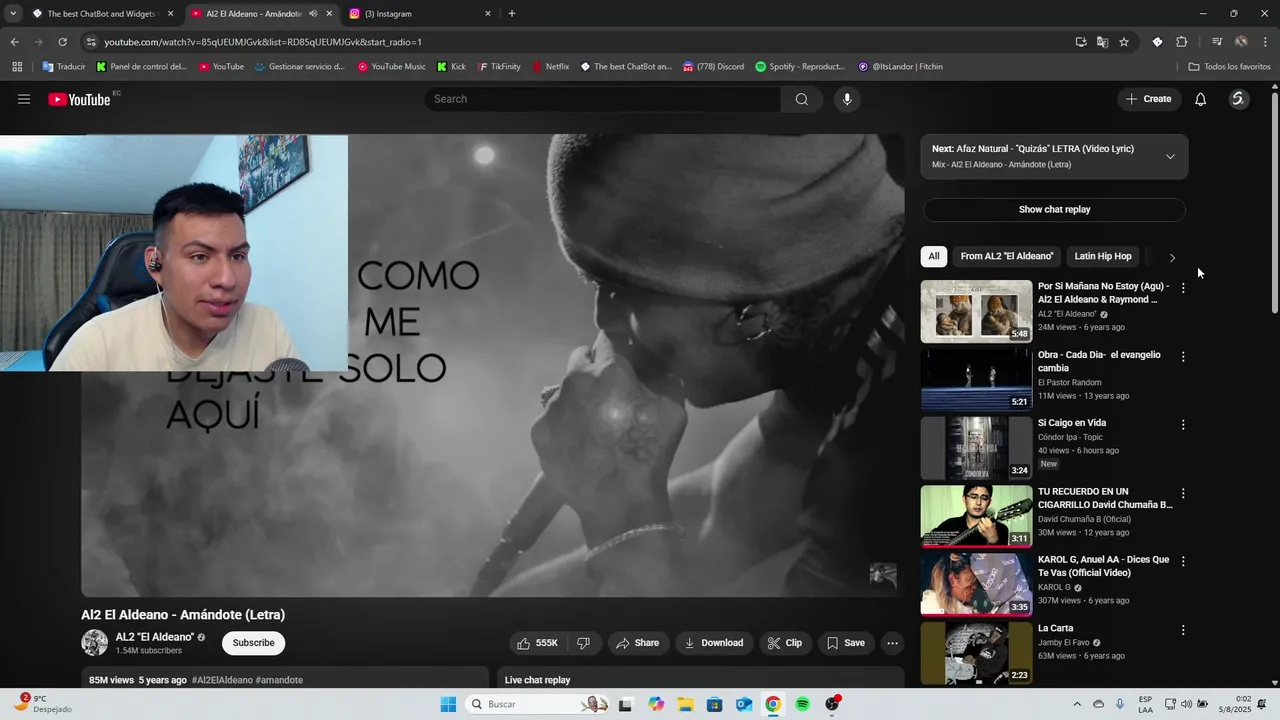The width and height of the screenshot is (1280, 720).
Task: Open Bookmarks apps grid icon
Action: (x=17, y=67)
